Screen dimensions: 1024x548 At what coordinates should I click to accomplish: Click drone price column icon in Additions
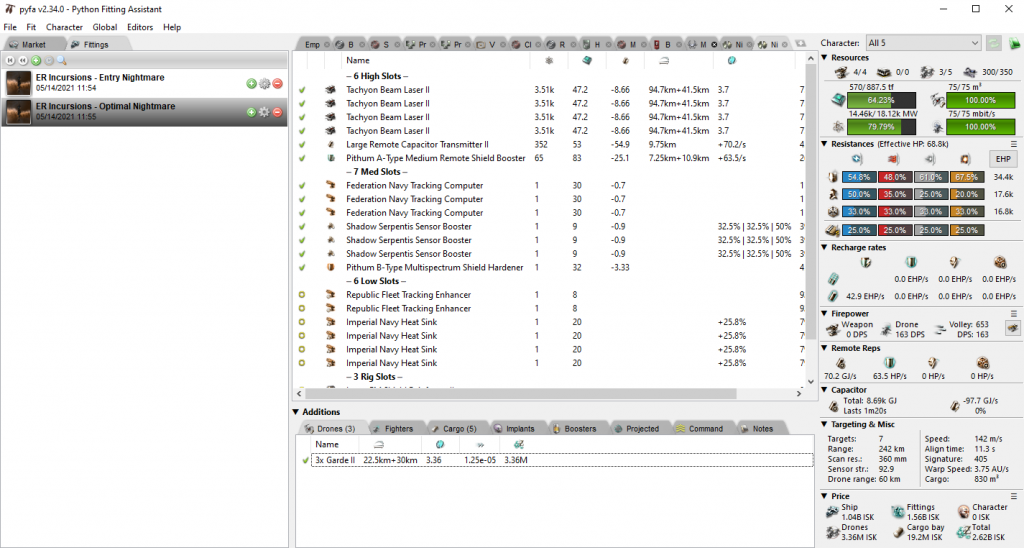[519, 444]
